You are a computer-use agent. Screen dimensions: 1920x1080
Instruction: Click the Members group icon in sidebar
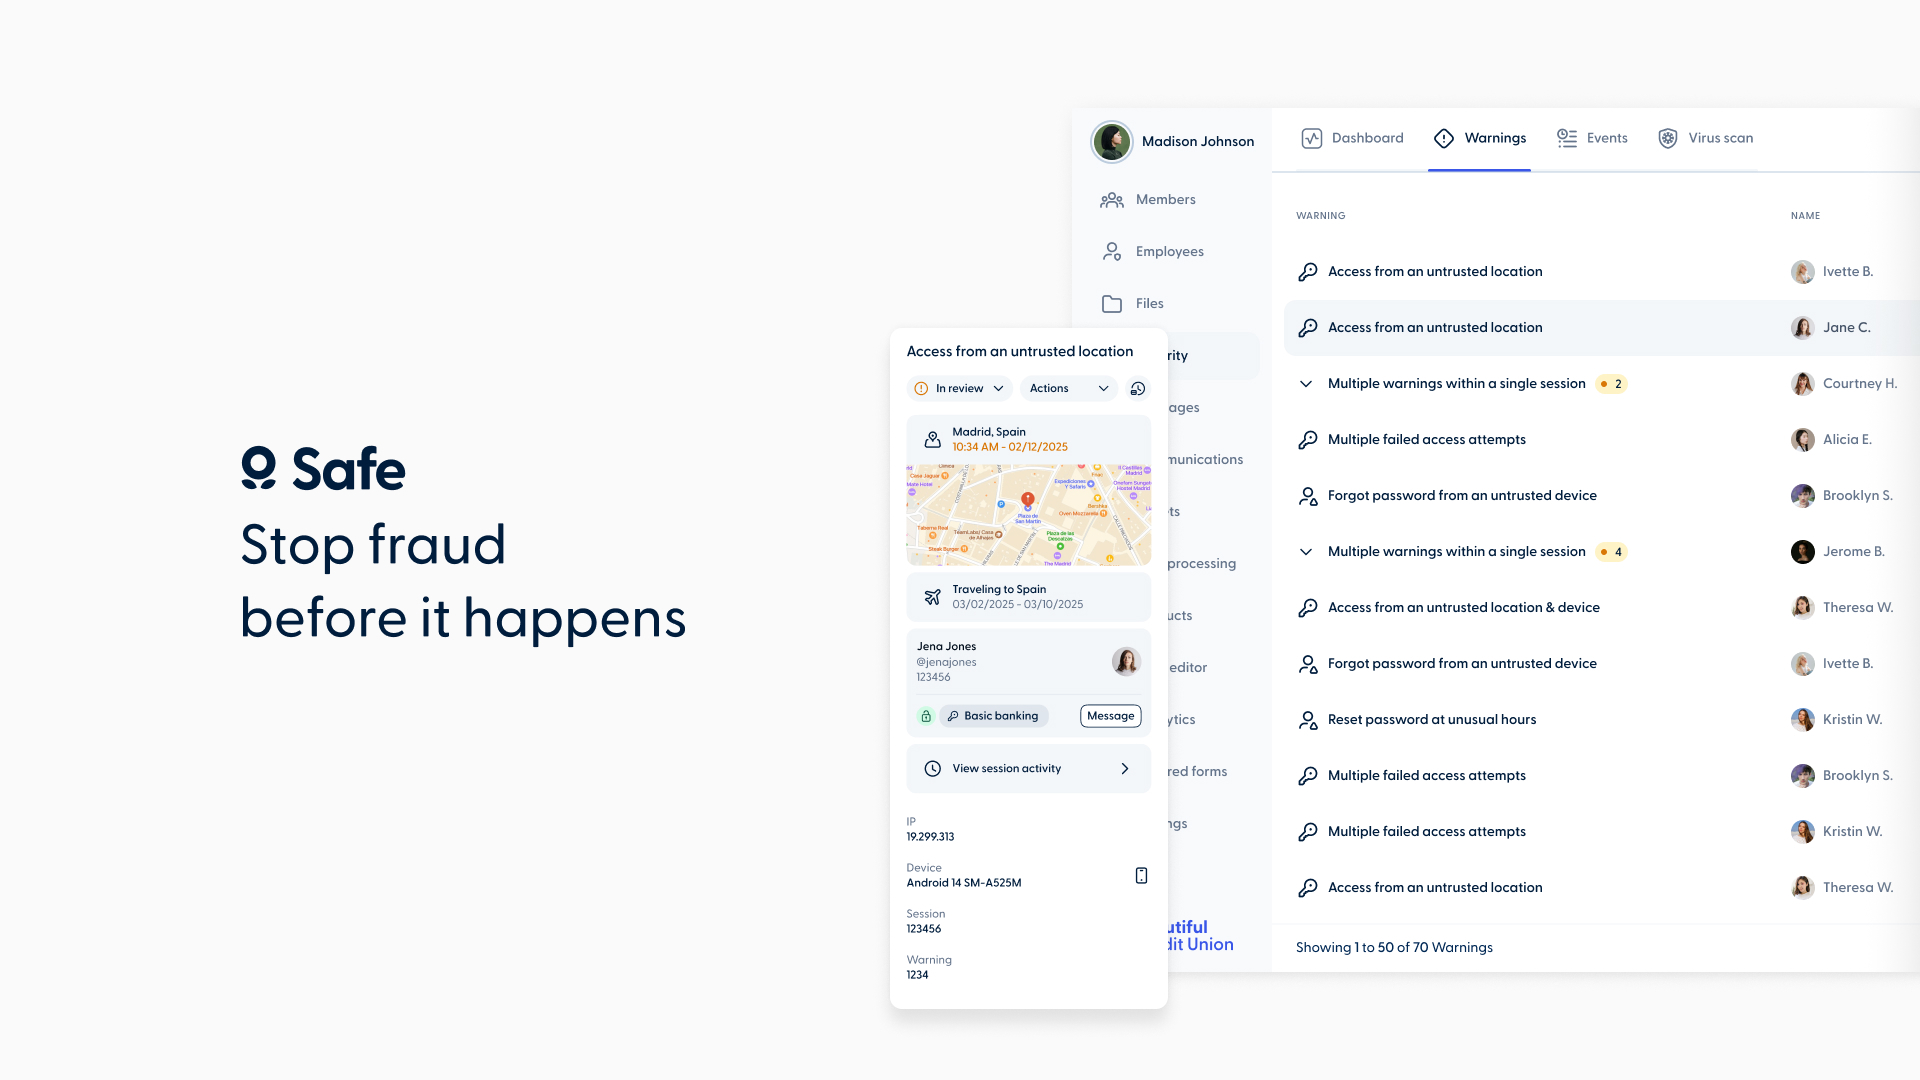1111,200
